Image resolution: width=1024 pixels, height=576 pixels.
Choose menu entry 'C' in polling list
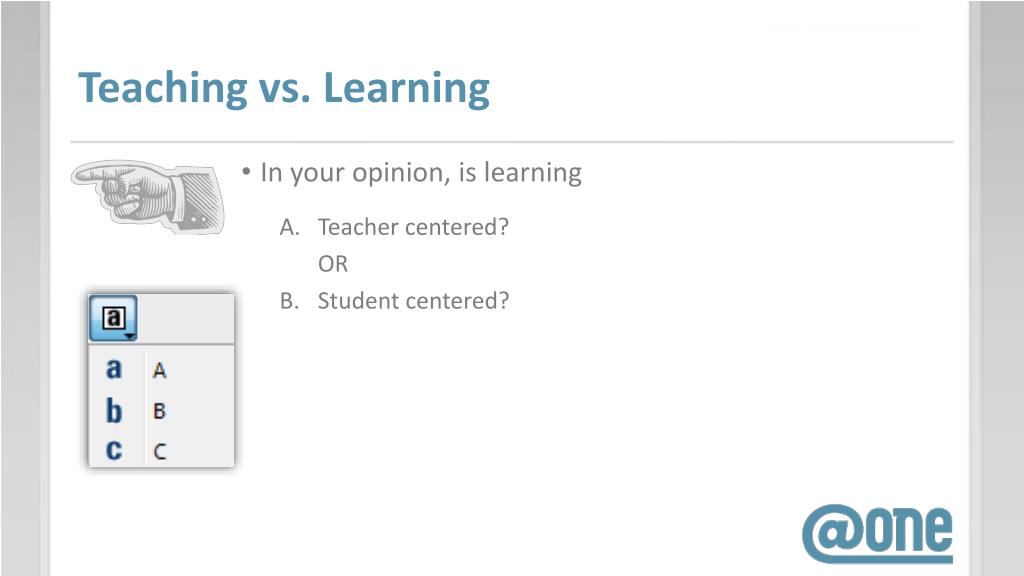(160, 451)
